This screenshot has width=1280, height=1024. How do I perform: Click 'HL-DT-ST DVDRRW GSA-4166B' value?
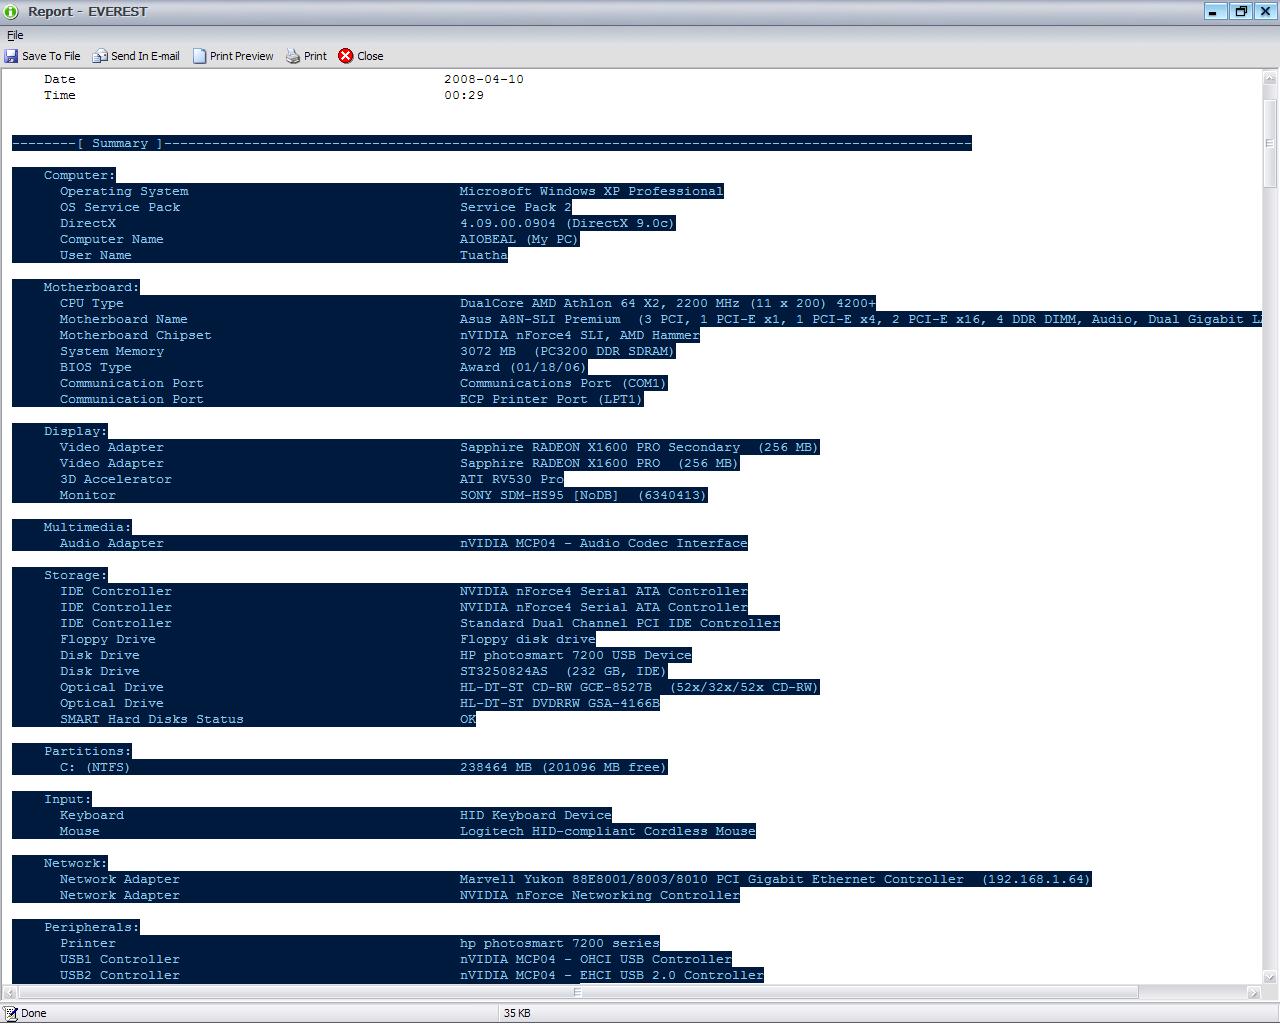559,703
